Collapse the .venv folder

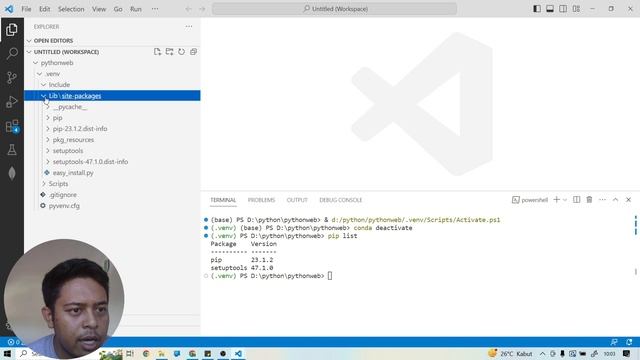tap(112, 74)
